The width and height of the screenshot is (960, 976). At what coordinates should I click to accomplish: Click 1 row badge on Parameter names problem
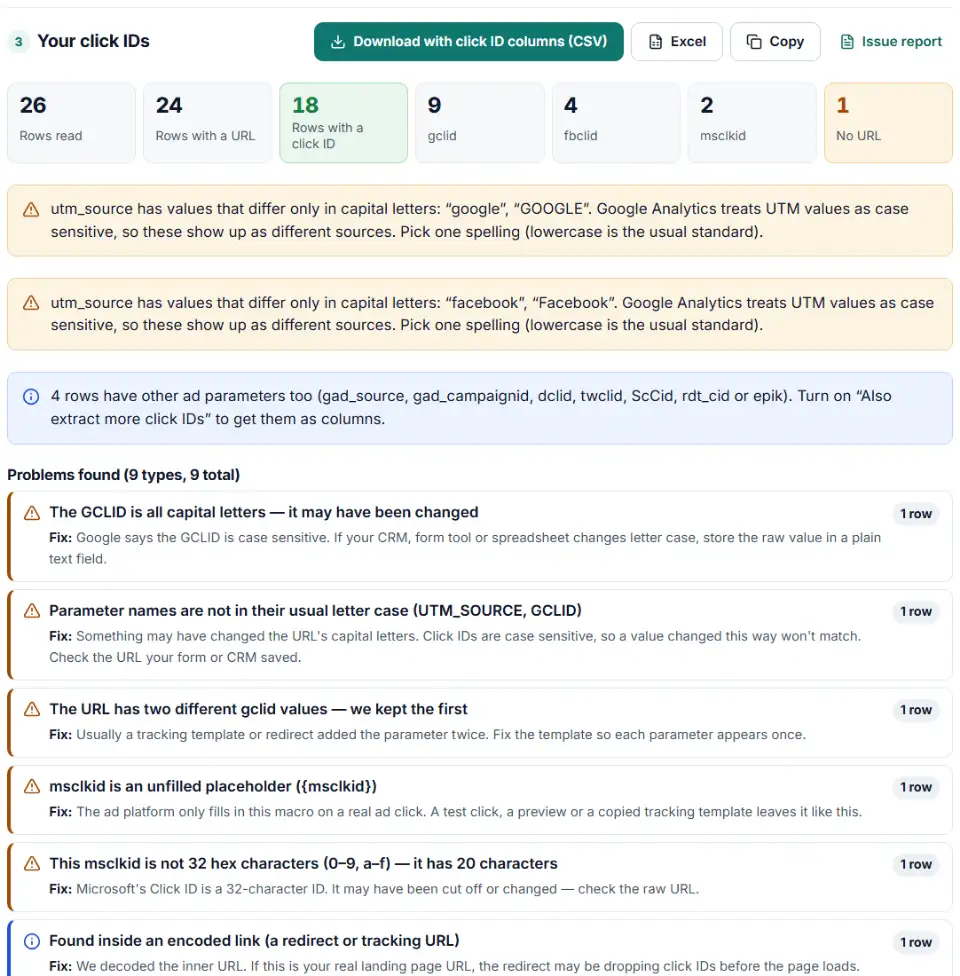916,612
